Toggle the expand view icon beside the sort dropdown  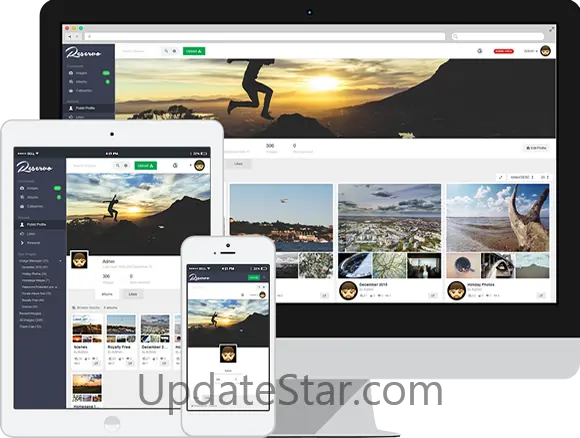tap(500, 178)
